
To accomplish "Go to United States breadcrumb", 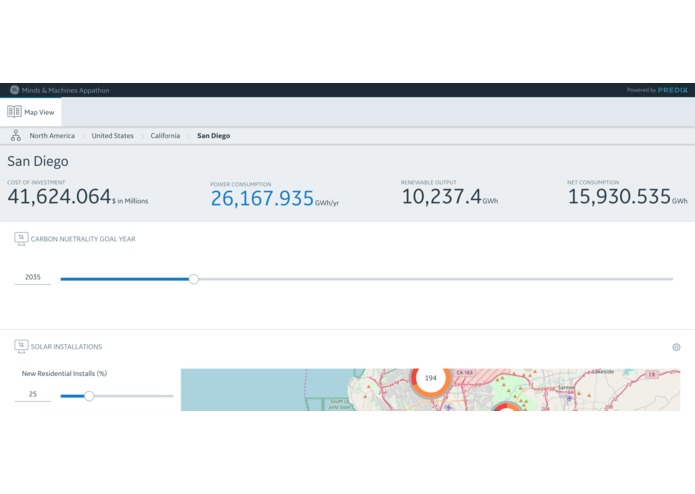I will (113, 136).
